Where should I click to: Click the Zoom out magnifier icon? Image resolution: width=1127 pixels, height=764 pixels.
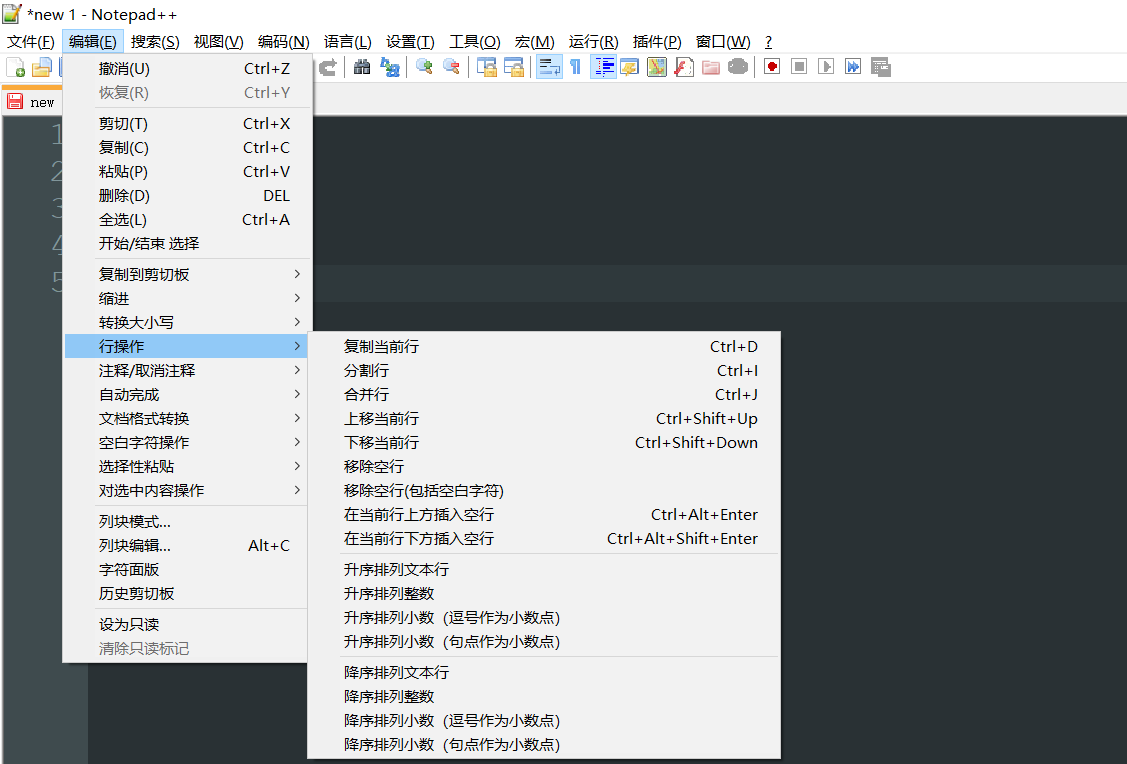[x=451, y=68]
